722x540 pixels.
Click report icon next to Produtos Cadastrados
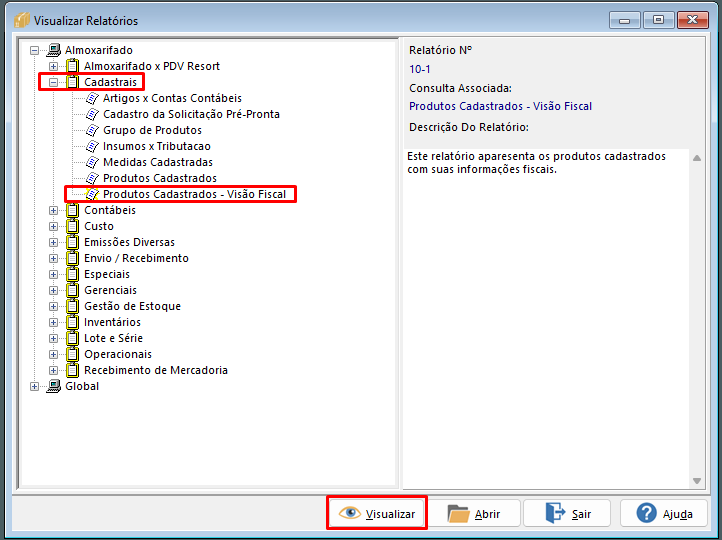93,178
